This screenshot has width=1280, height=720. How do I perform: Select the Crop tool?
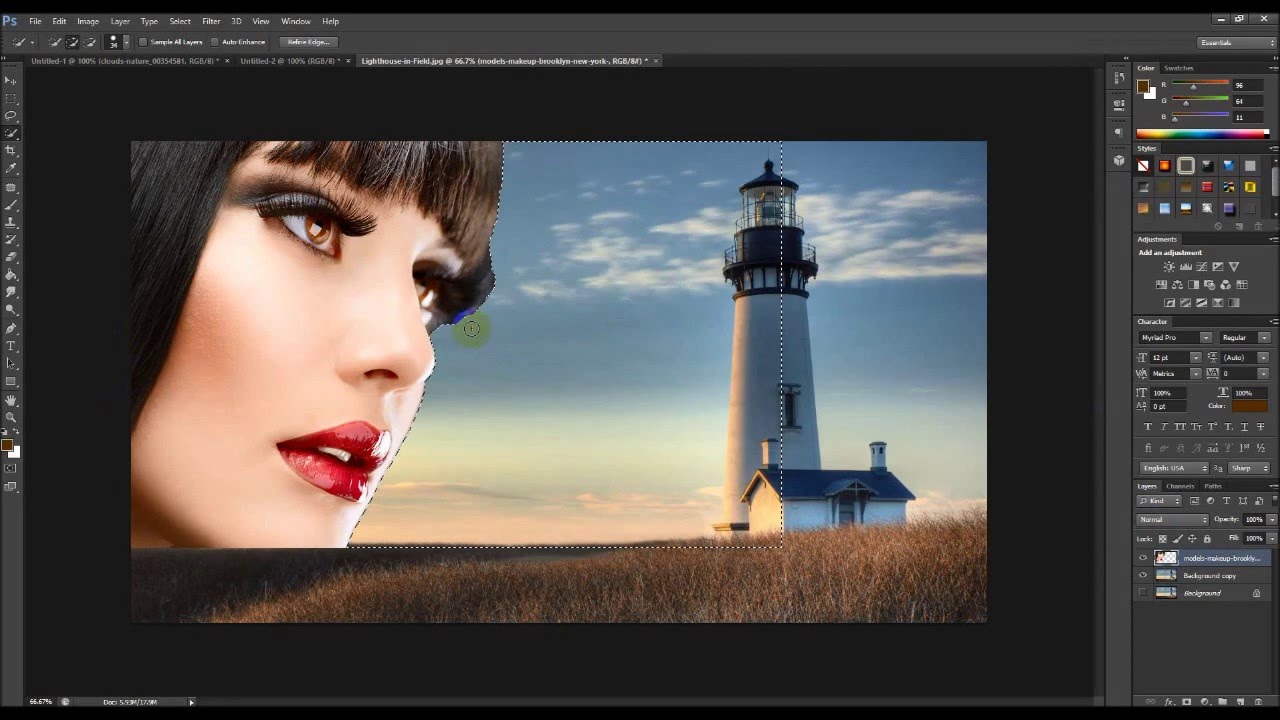(x=11, y=150)
